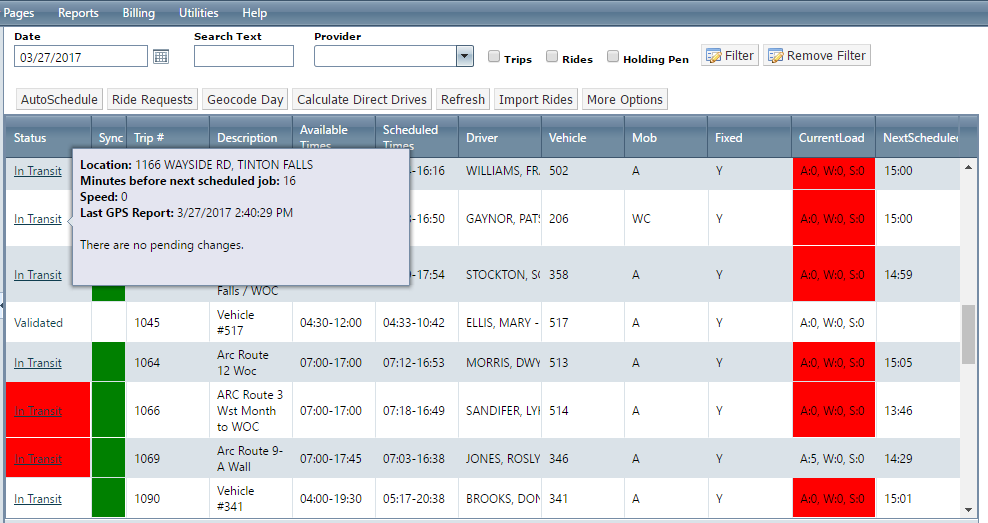Expand the Provider dropdown arrow
Screen dimensions: 988x523
pos(464,56)
